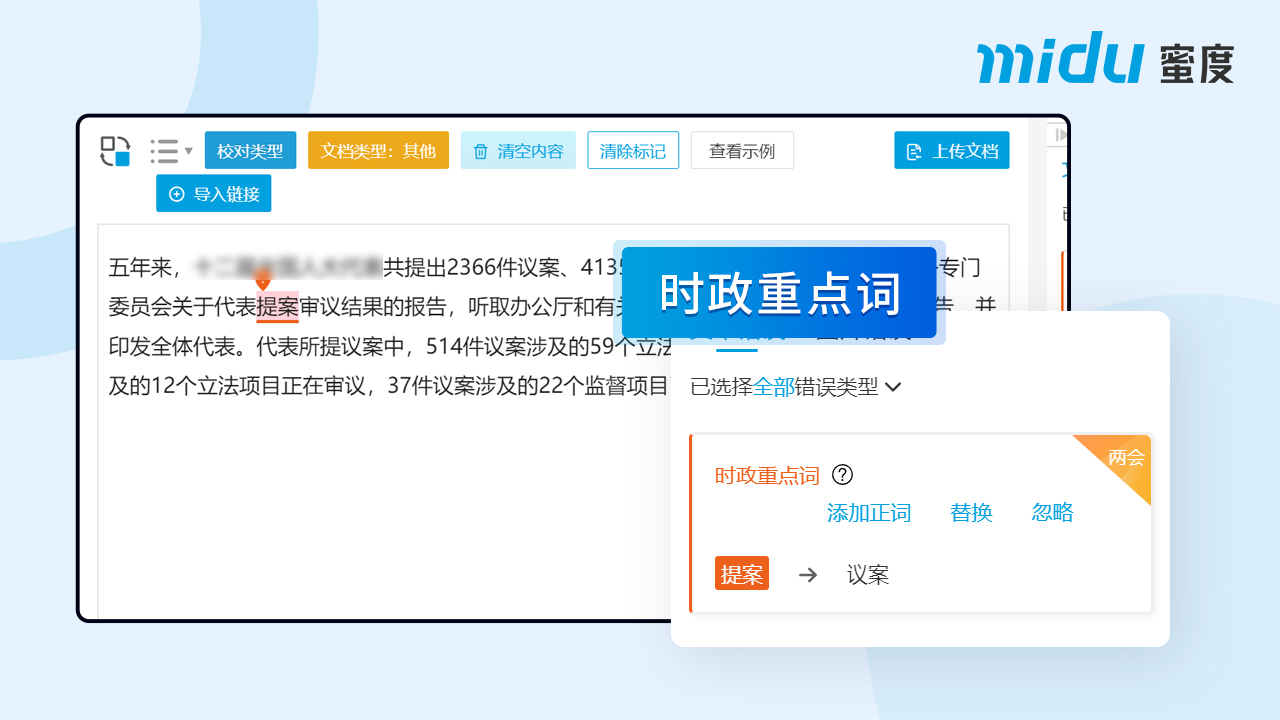1280x720 pixels.
Task: Click the plus icon in 导入链接
Action: point(177,194)
